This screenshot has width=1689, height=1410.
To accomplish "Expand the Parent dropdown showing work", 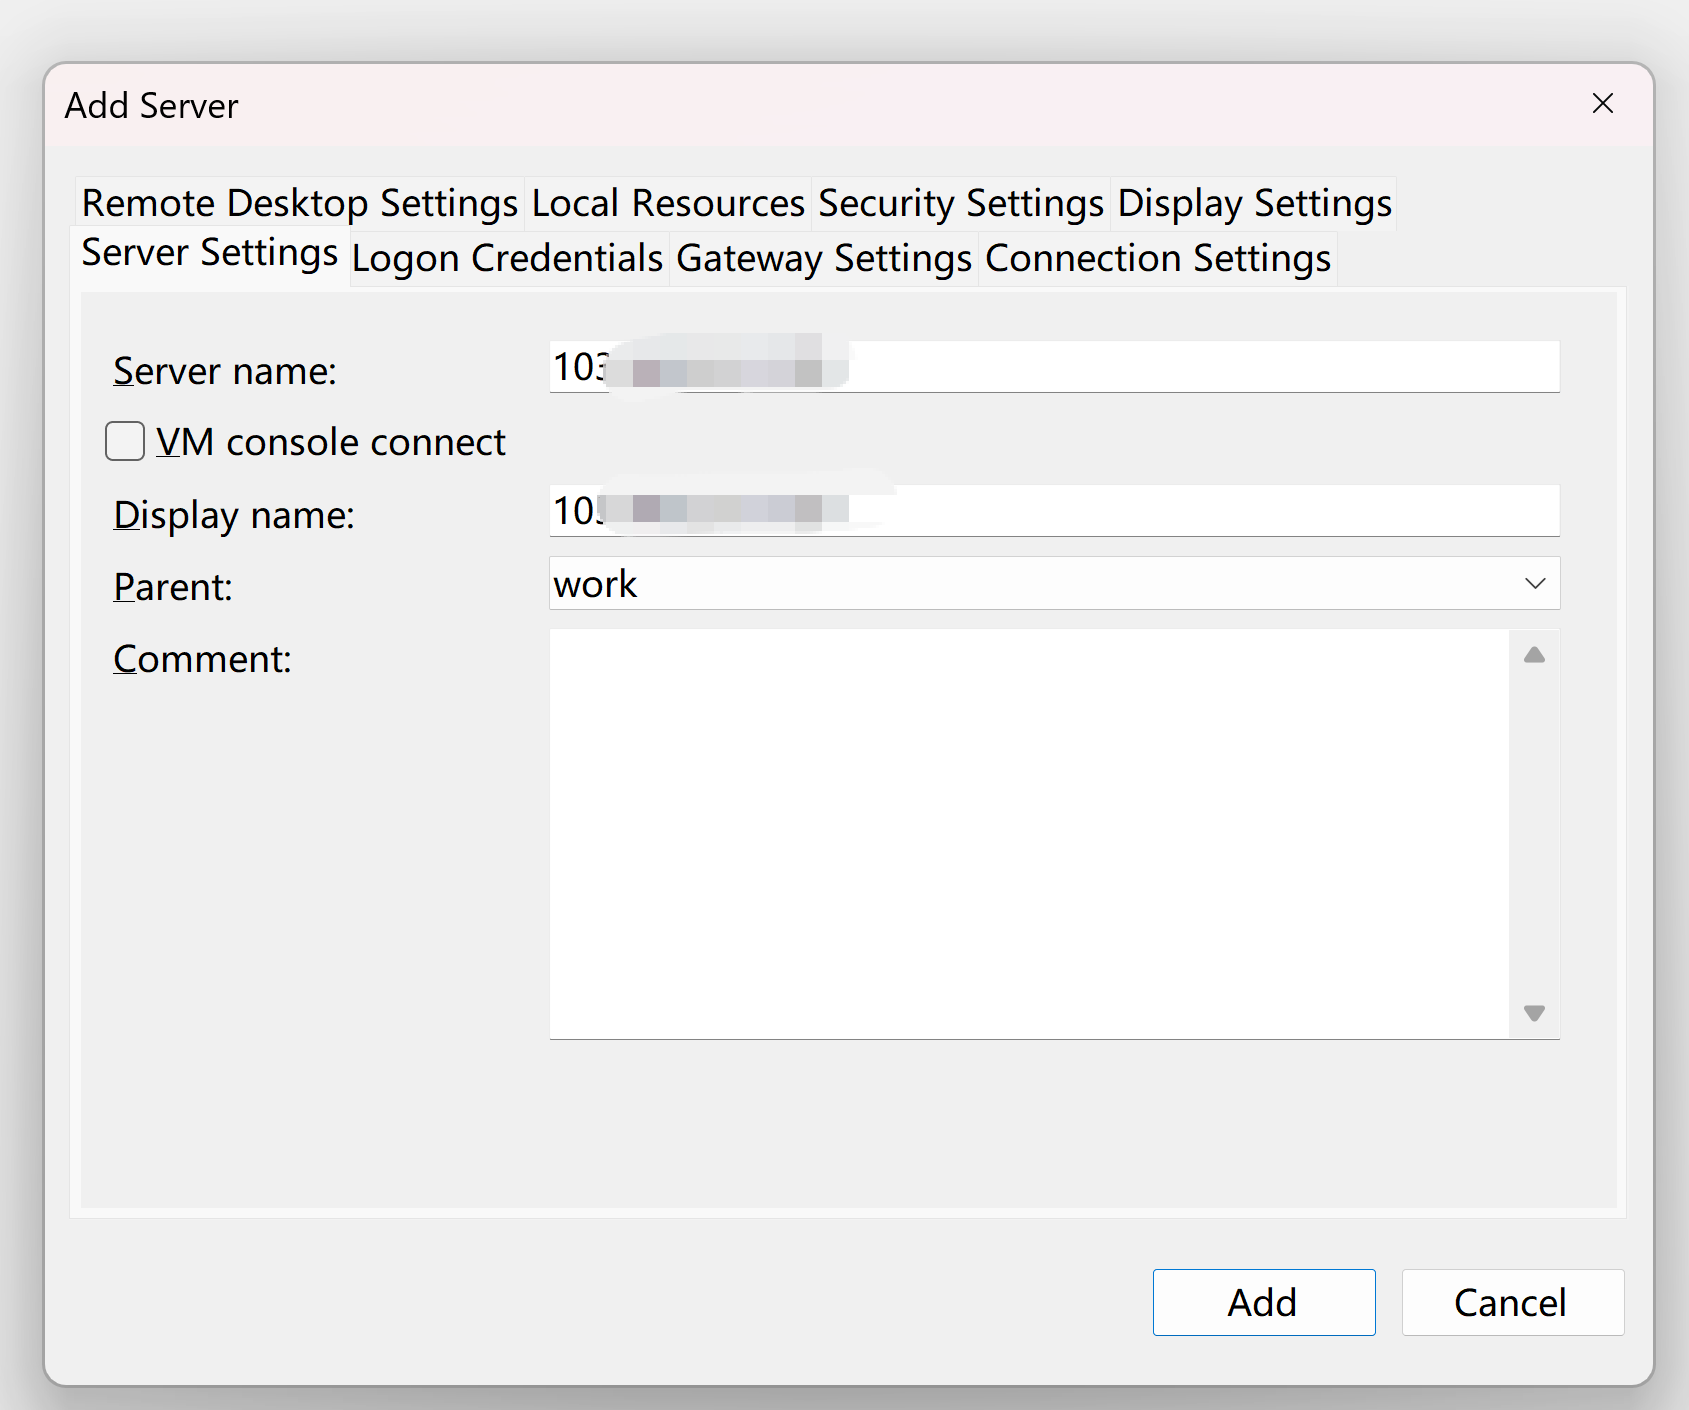I will (x=1054, y=583).
